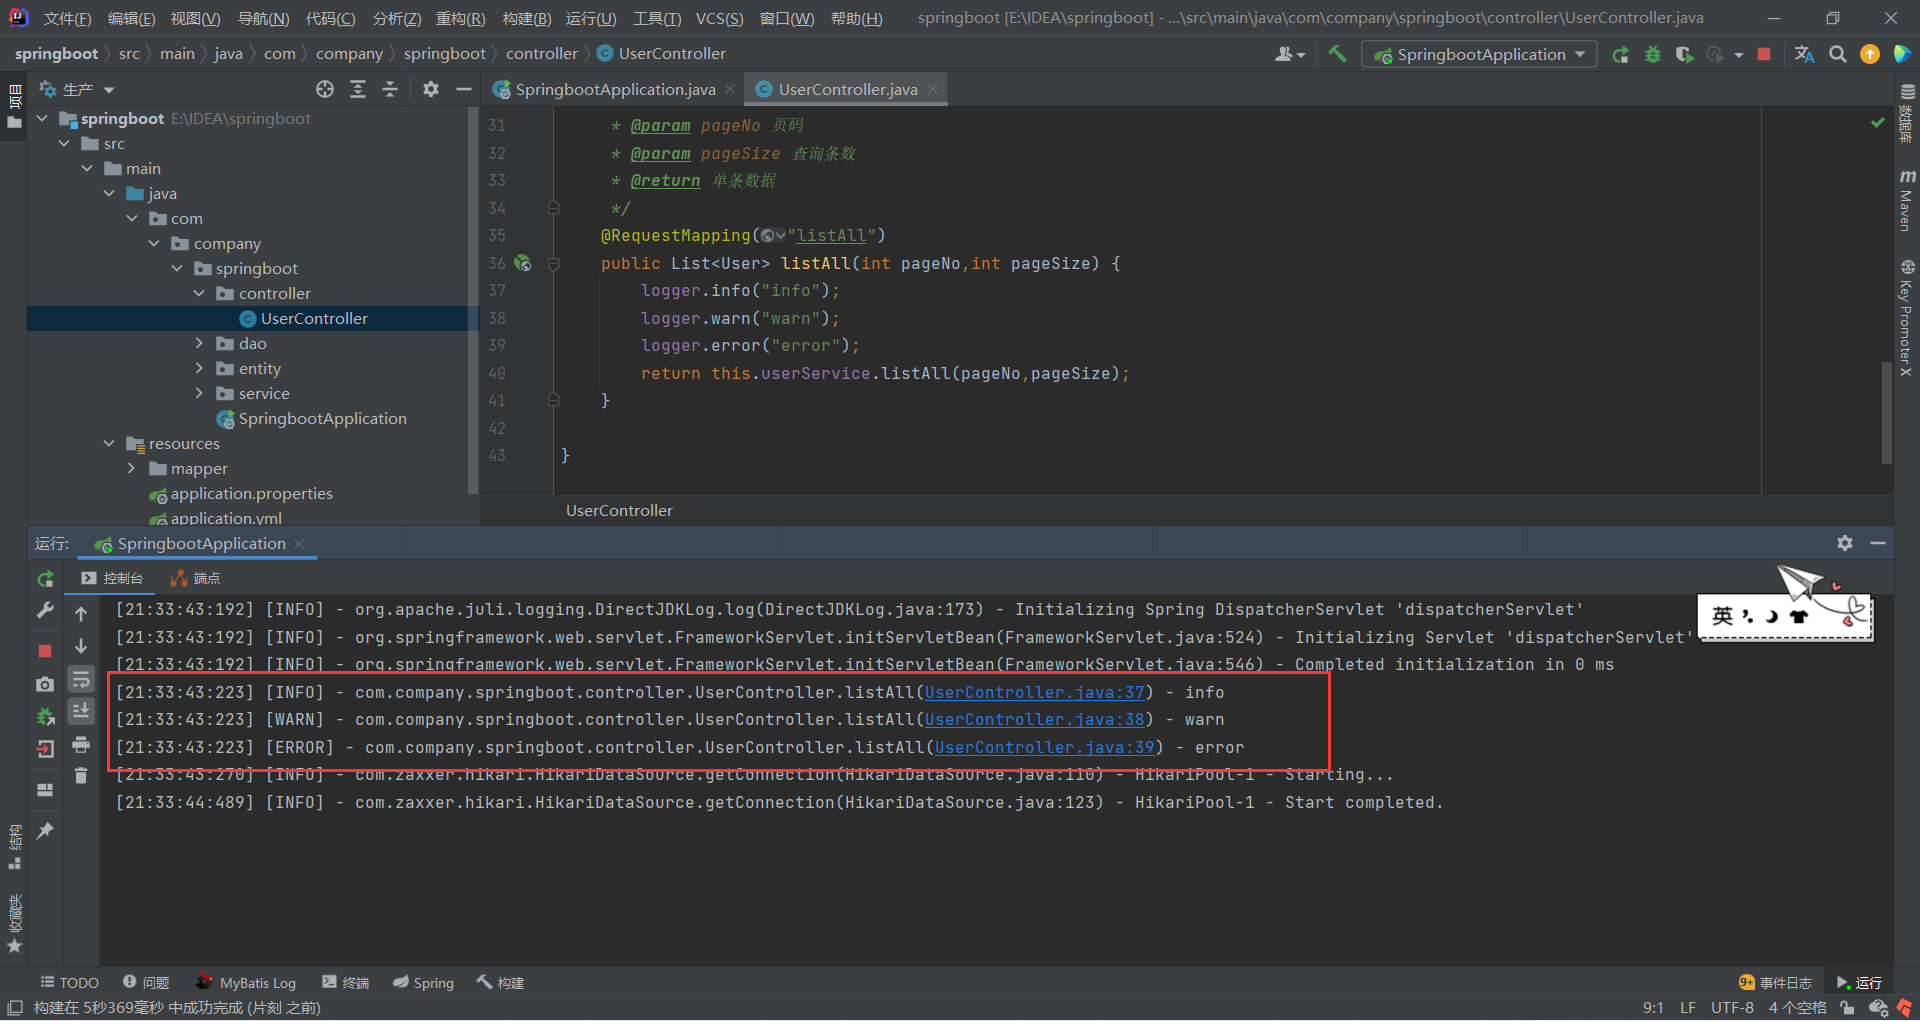This screenshot has width=1920, height=1021.
Task: Expand the service package
Action: coord(199,393)
